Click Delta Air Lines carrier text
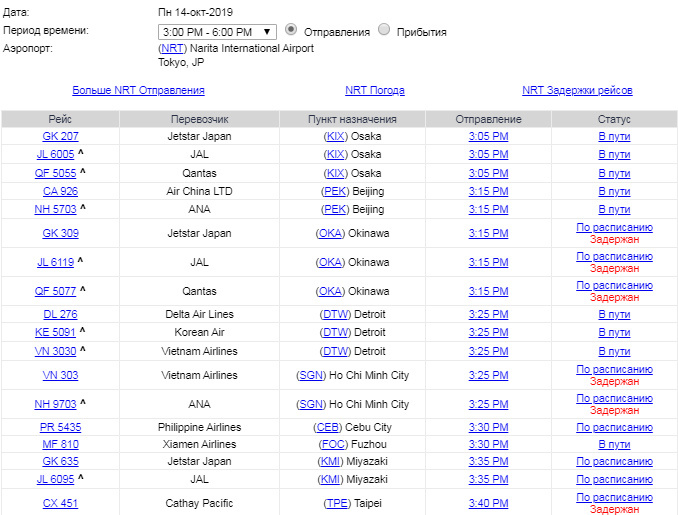Viewport: 678px width, 515px height. (x=199, y=314)
